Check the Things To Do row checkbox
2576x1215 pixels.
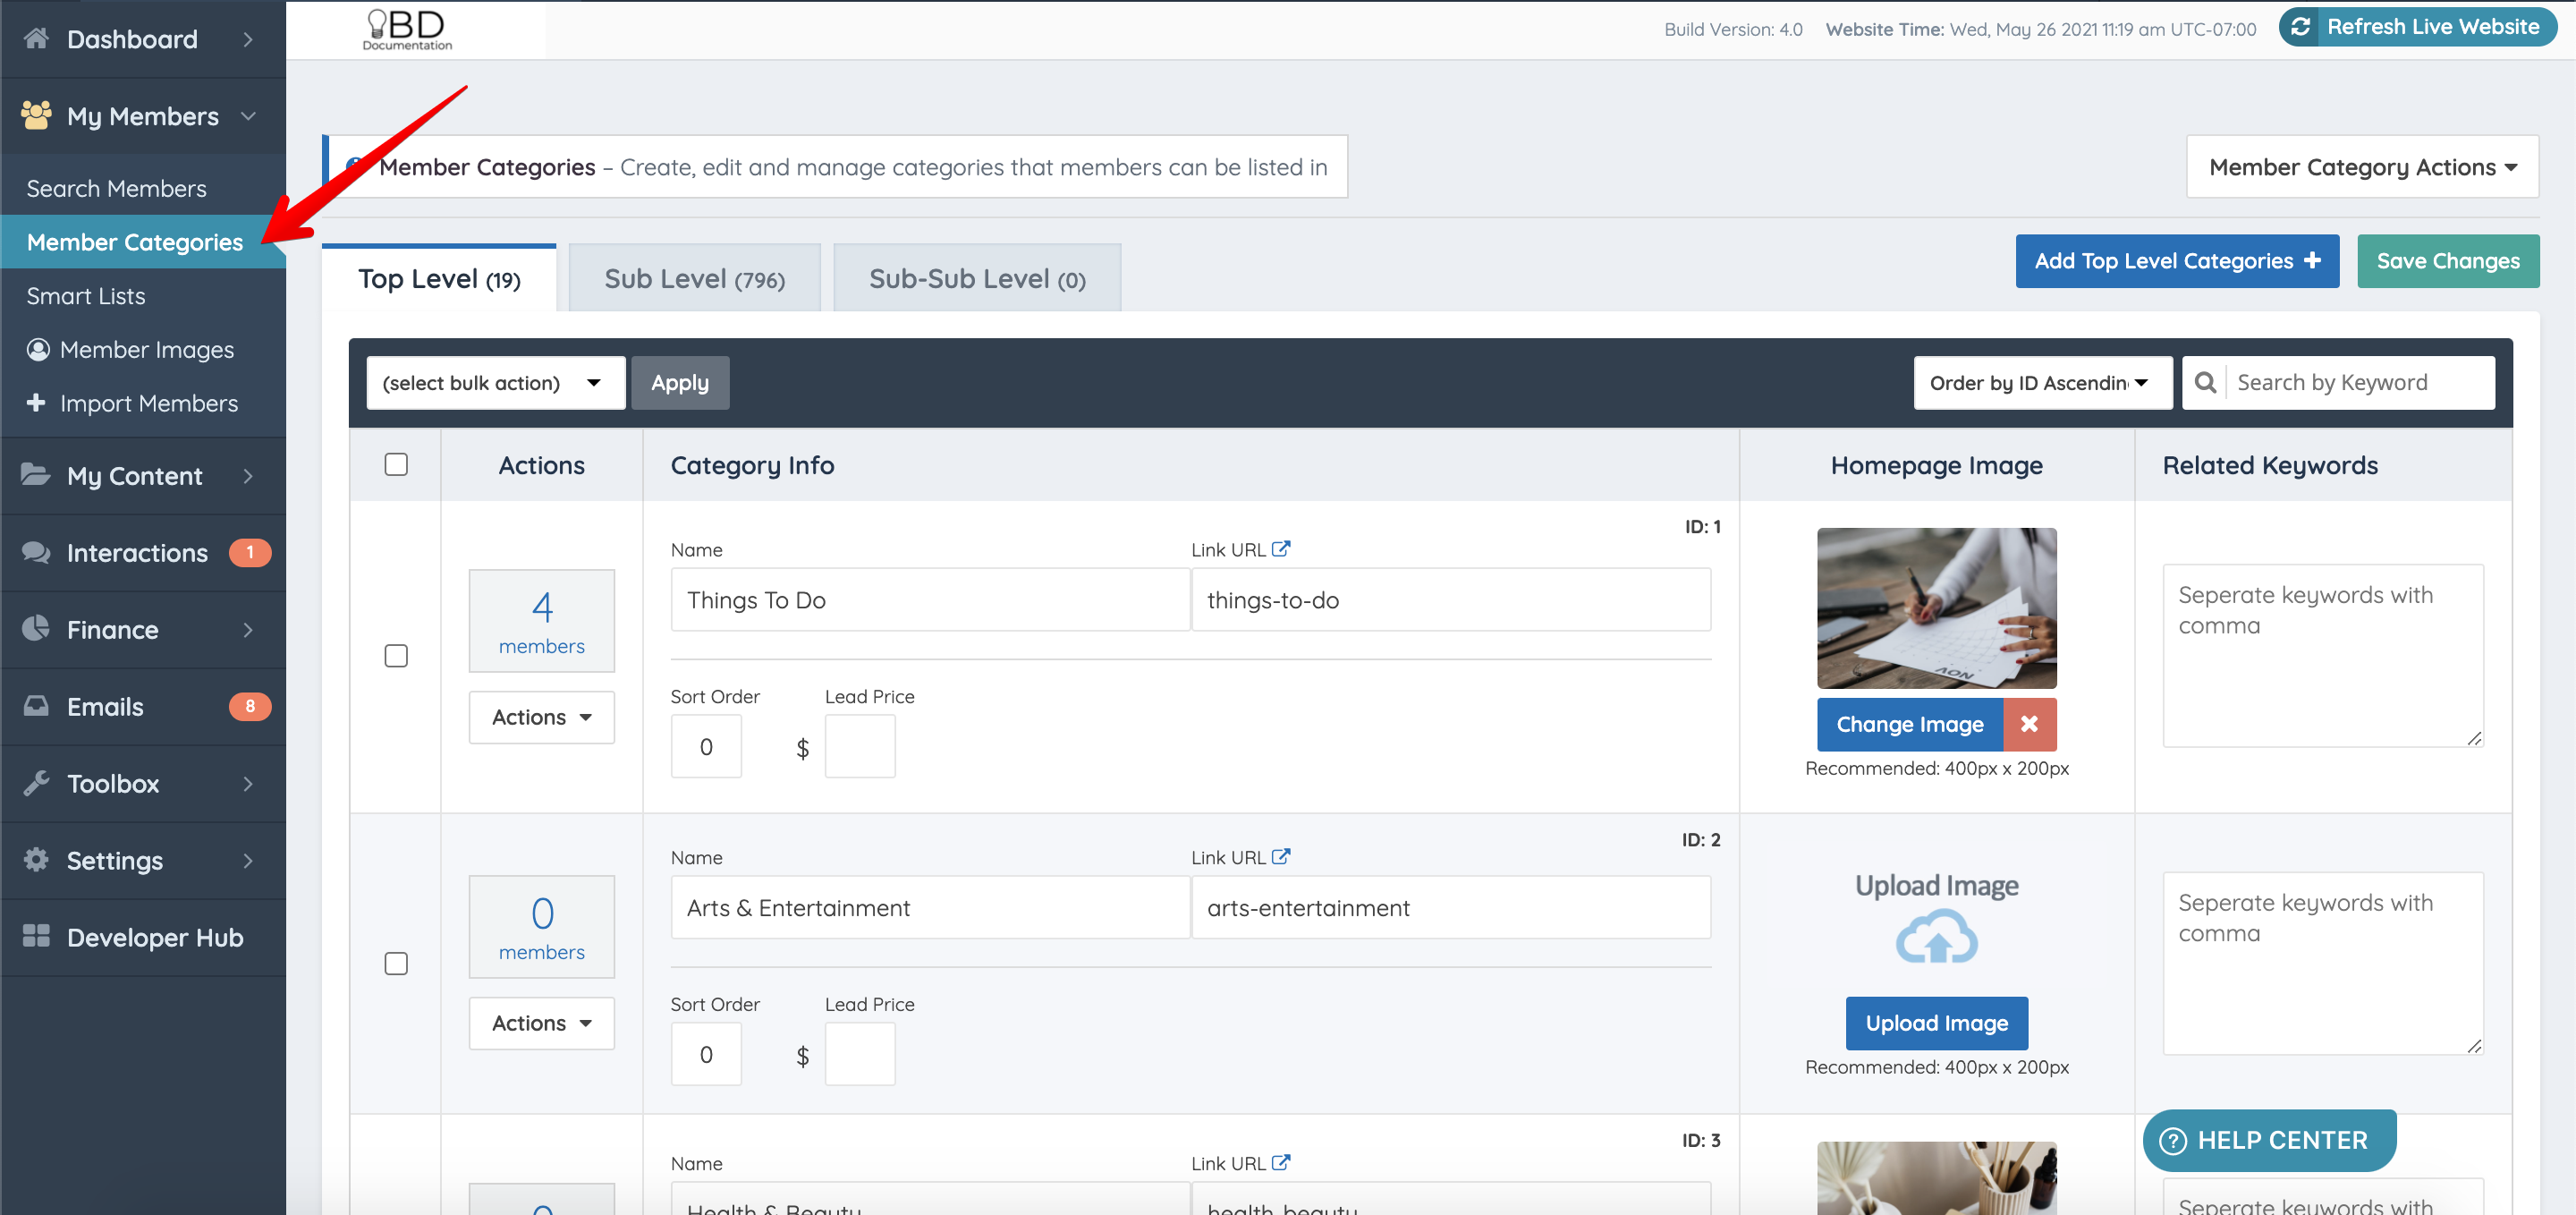(396, 656)
